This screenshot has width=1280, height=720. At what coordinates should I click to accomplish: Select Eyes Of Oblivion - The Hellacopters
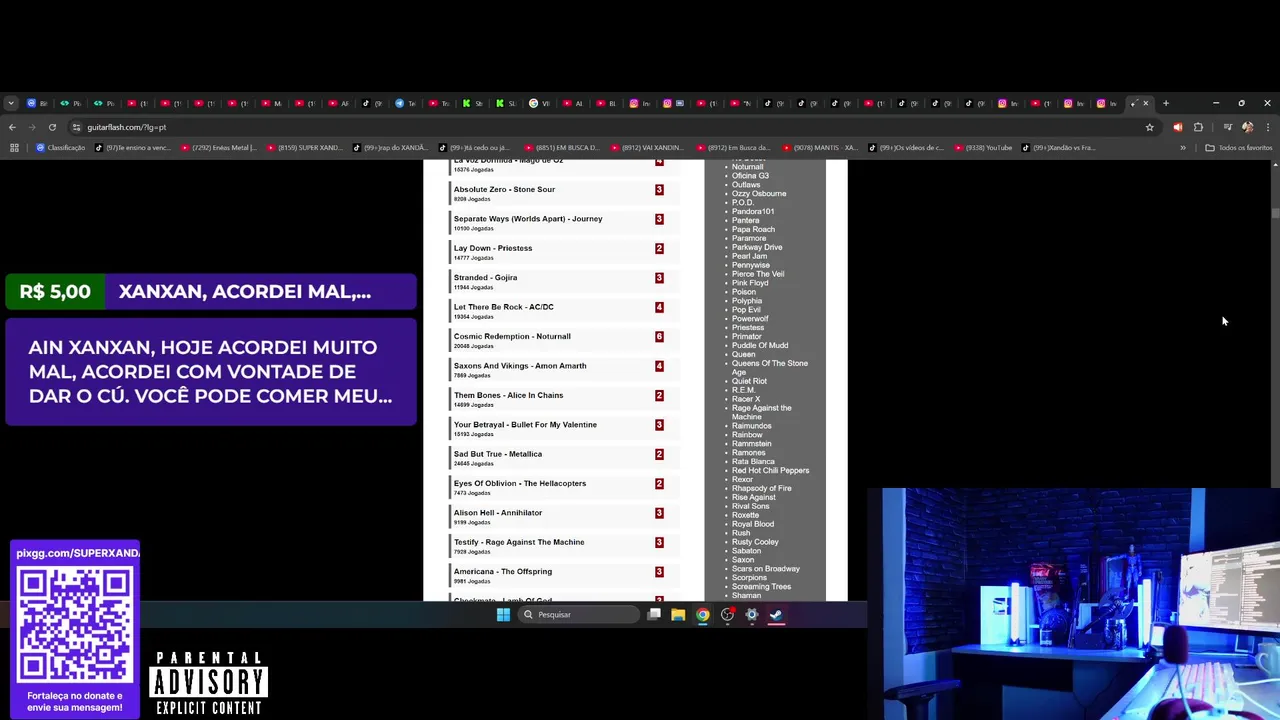pos(520,483)
